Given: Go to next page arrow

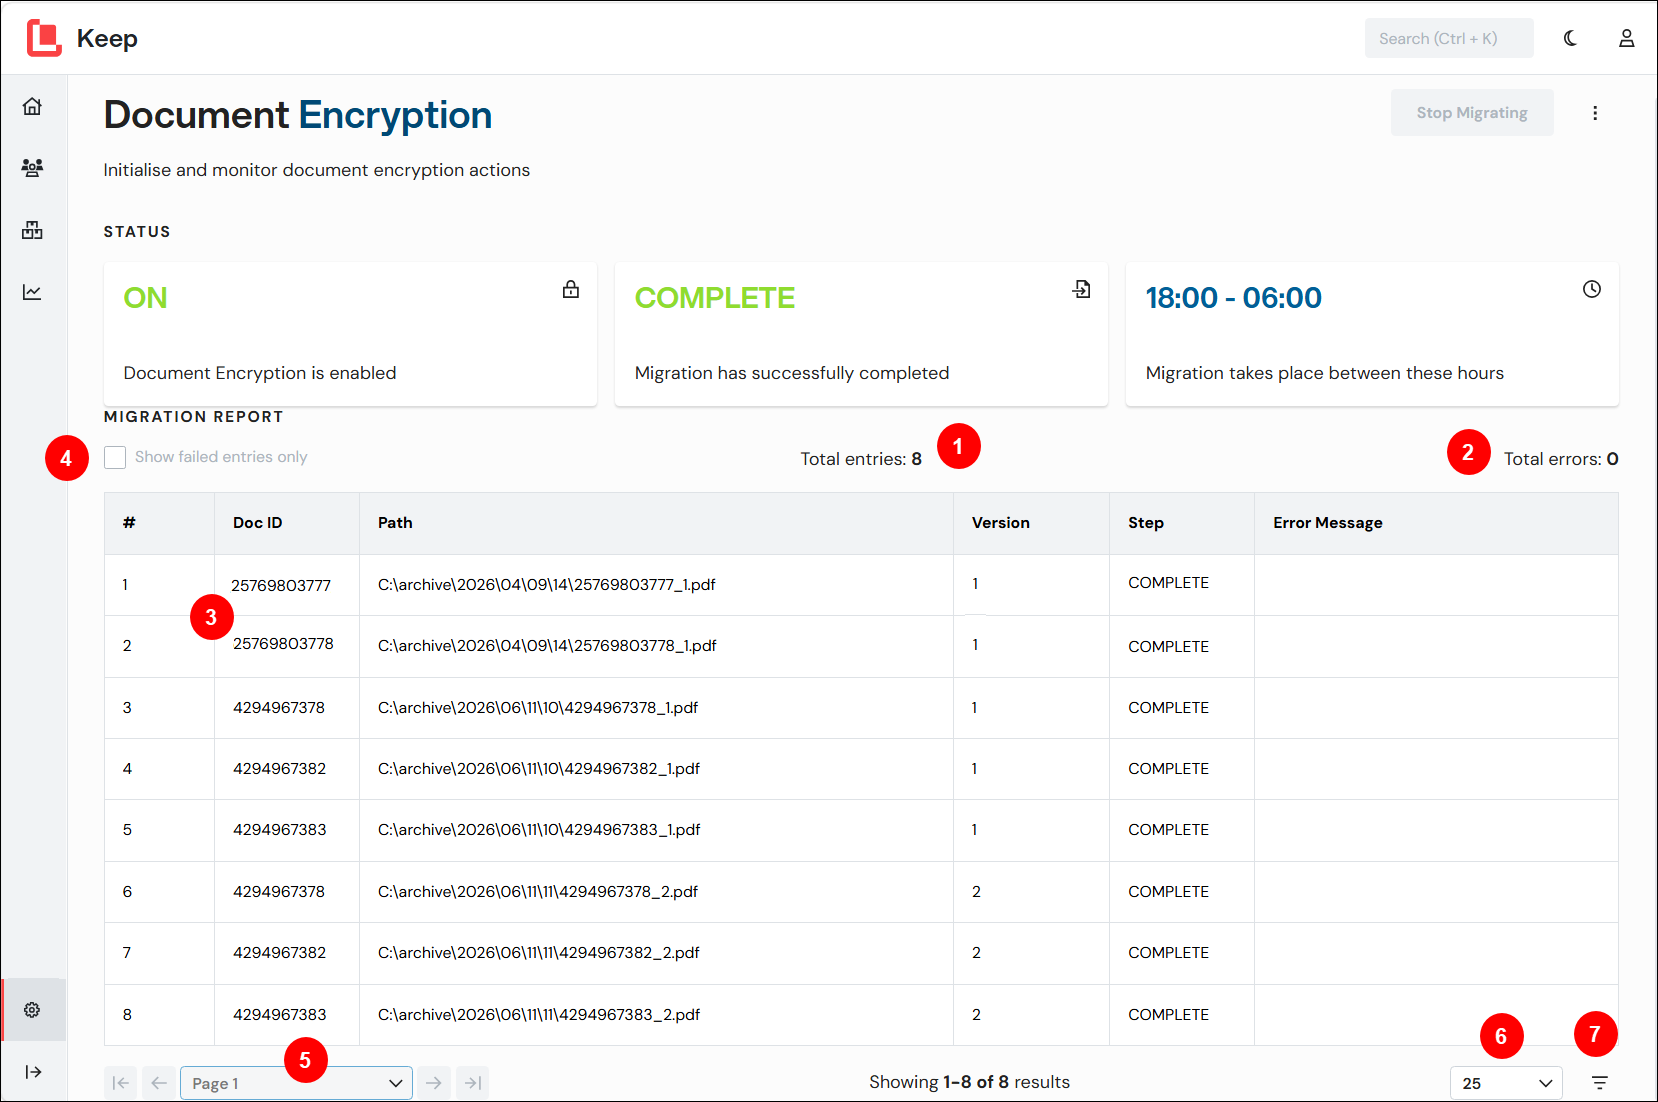Looking at the screenshot, I should [434, 1083].
